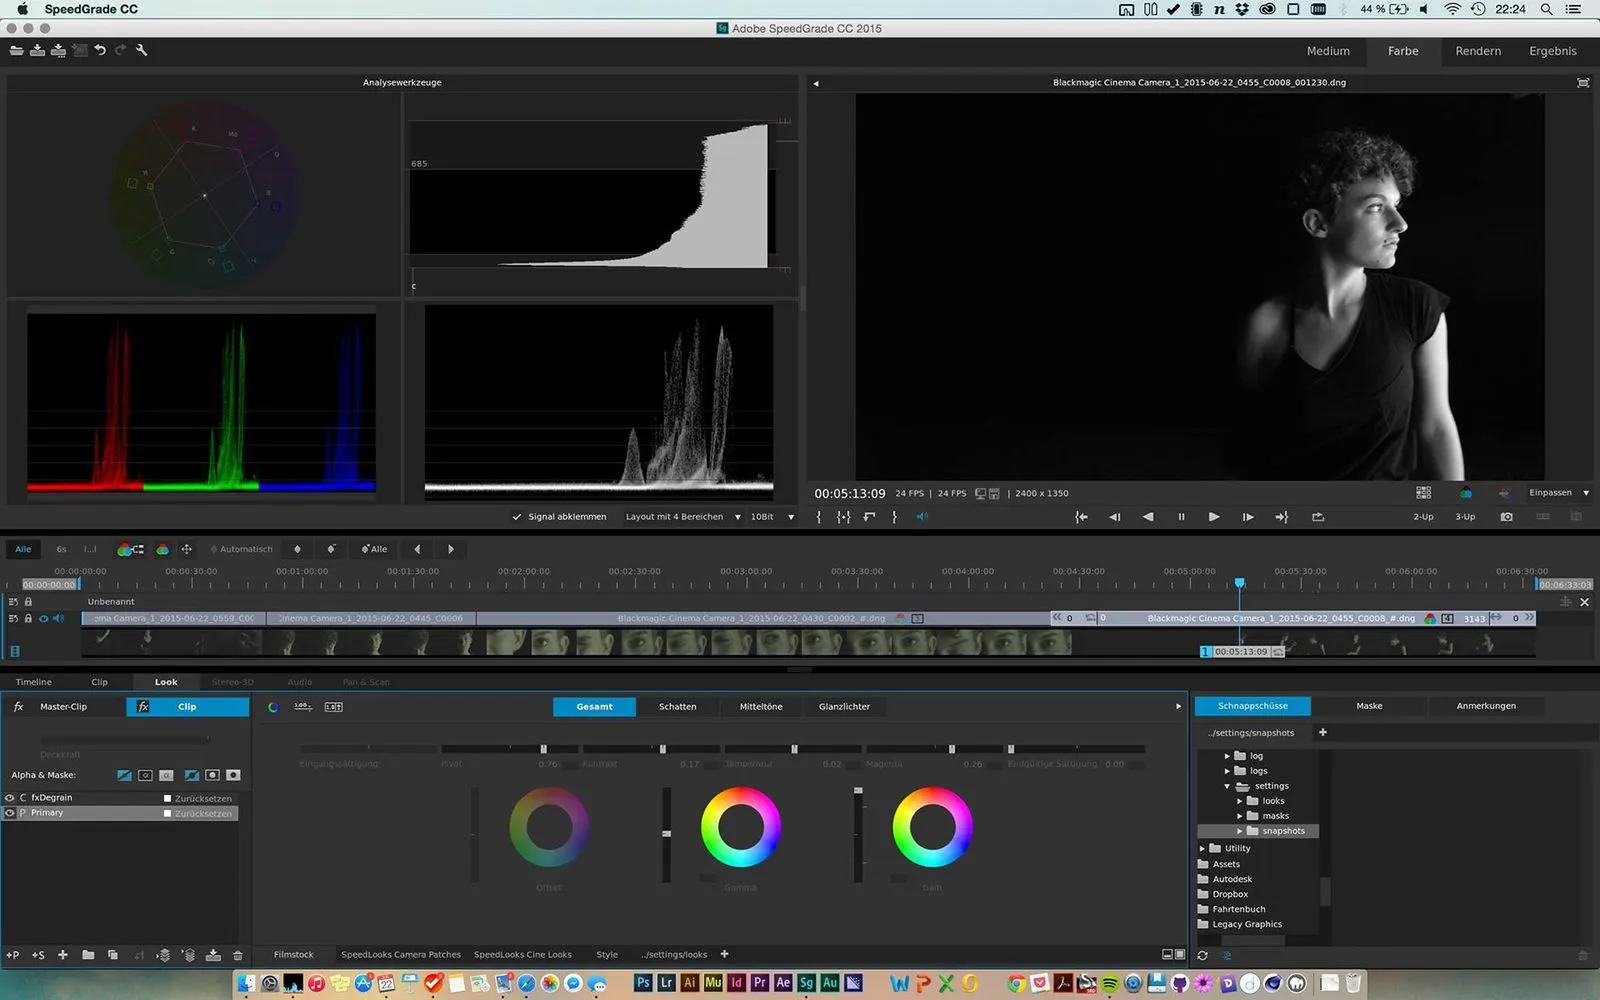Check Zurücksetzen box for Primary layer

pos(168,814)
